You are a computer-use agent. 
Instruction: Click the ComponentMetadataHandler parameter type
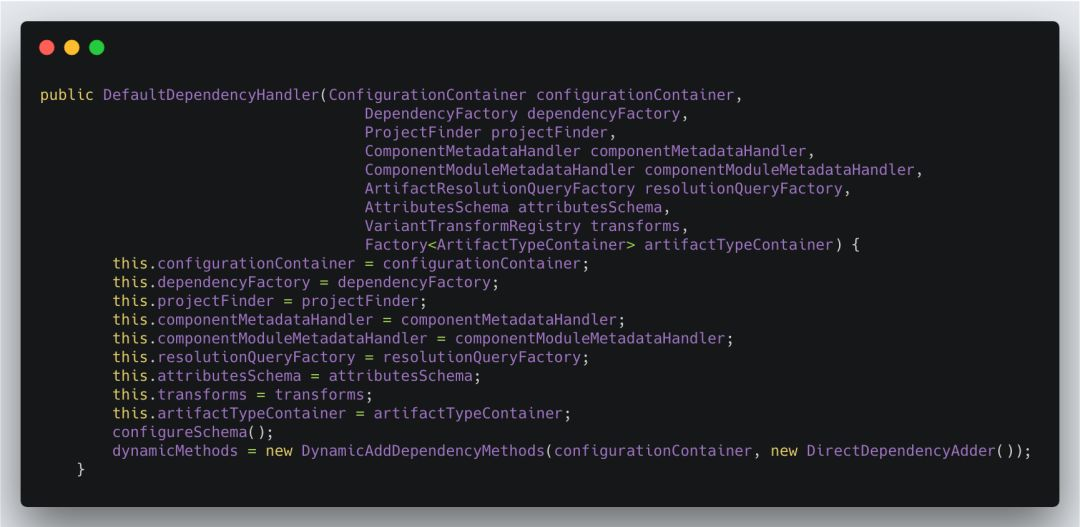click(x=472, y=151)
